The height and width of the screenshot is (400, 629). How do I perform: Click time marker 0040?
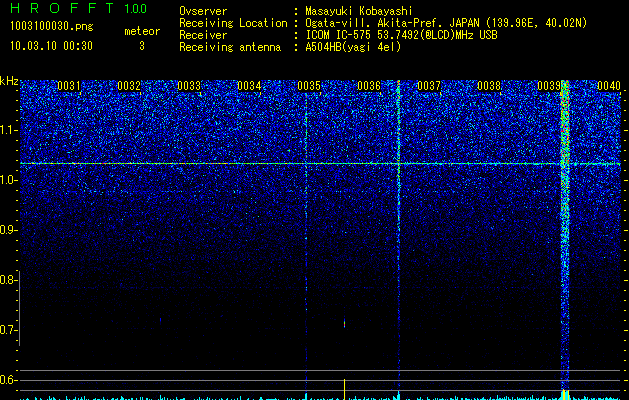pos(609,86)
